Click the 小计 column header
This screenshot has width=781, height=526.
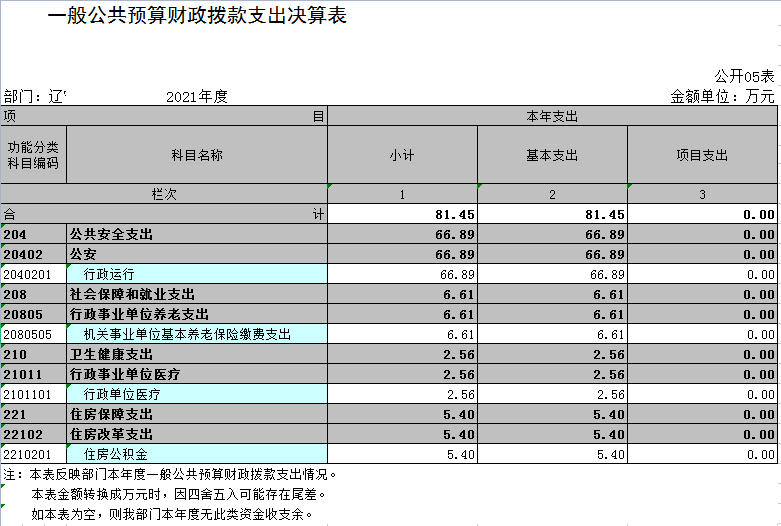tap(402, 155)
